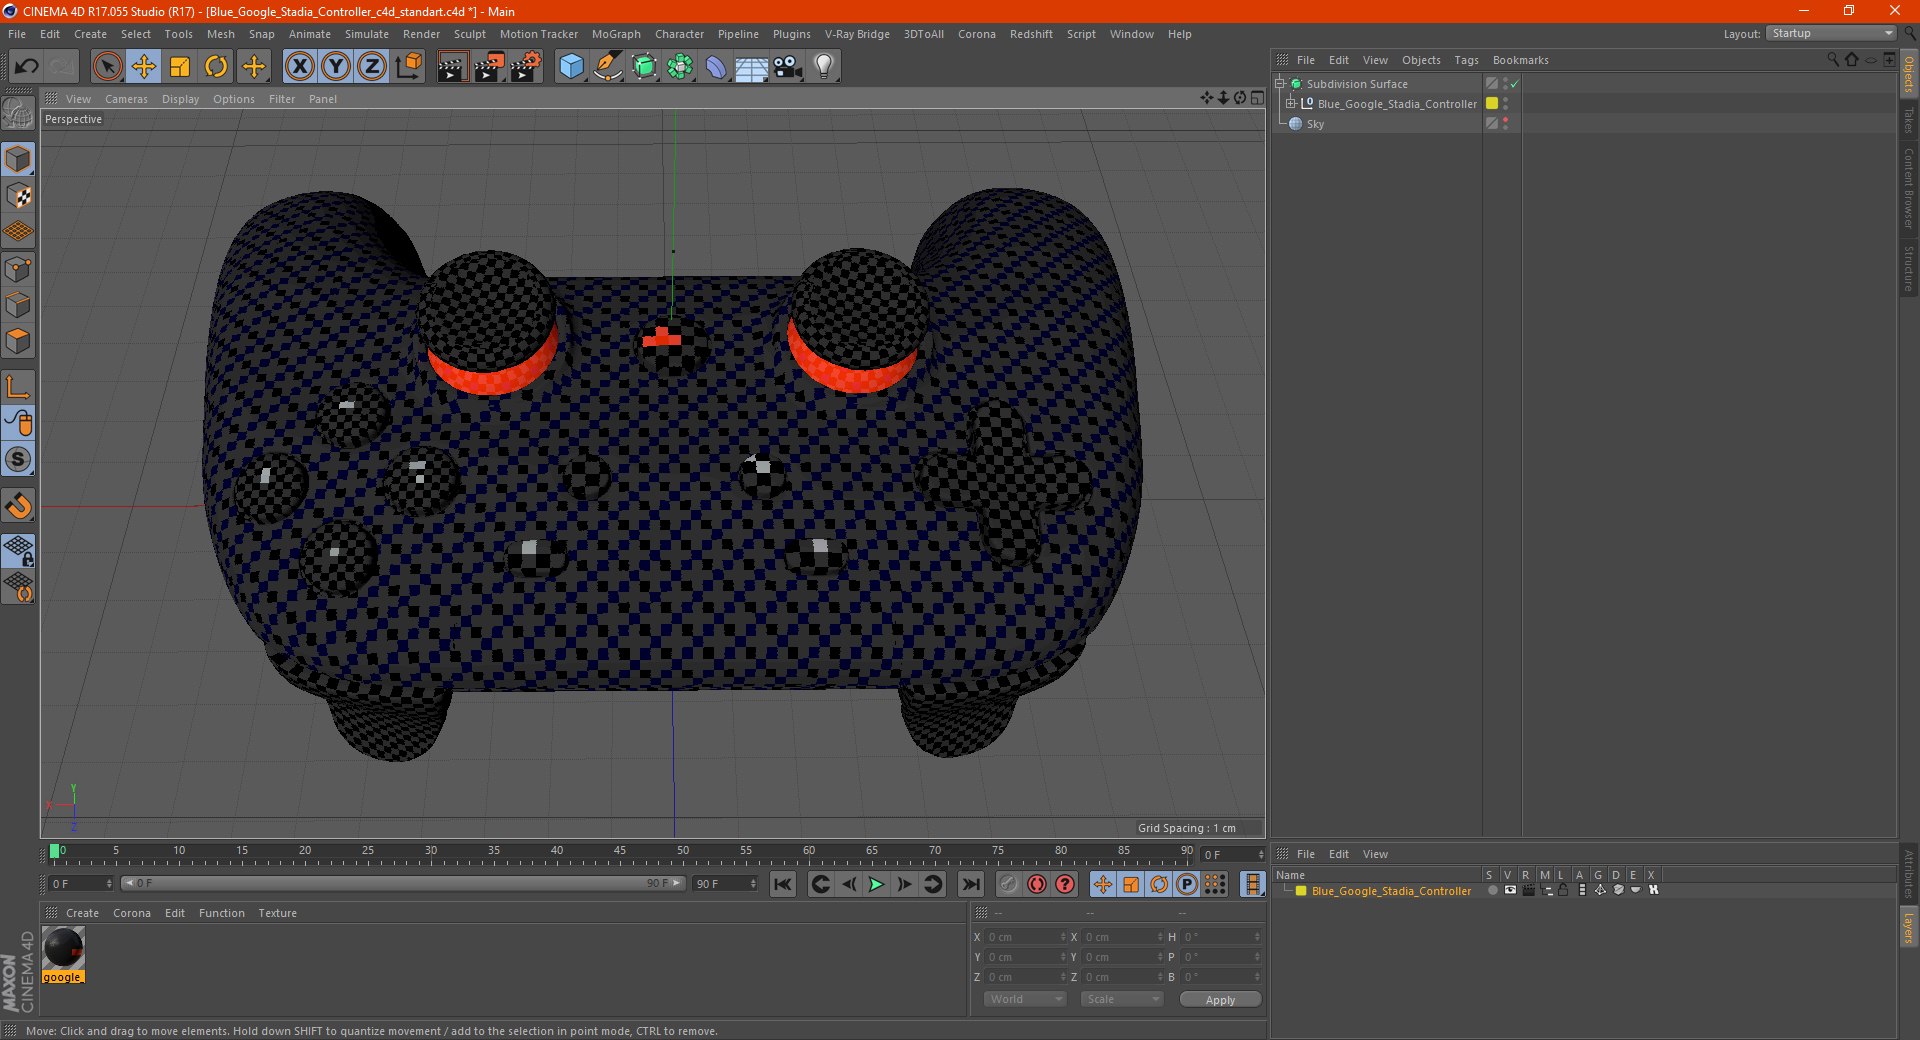Toggle coordinate system icon
Viewport: 1920px width, 1040px height.
(409, 67)
